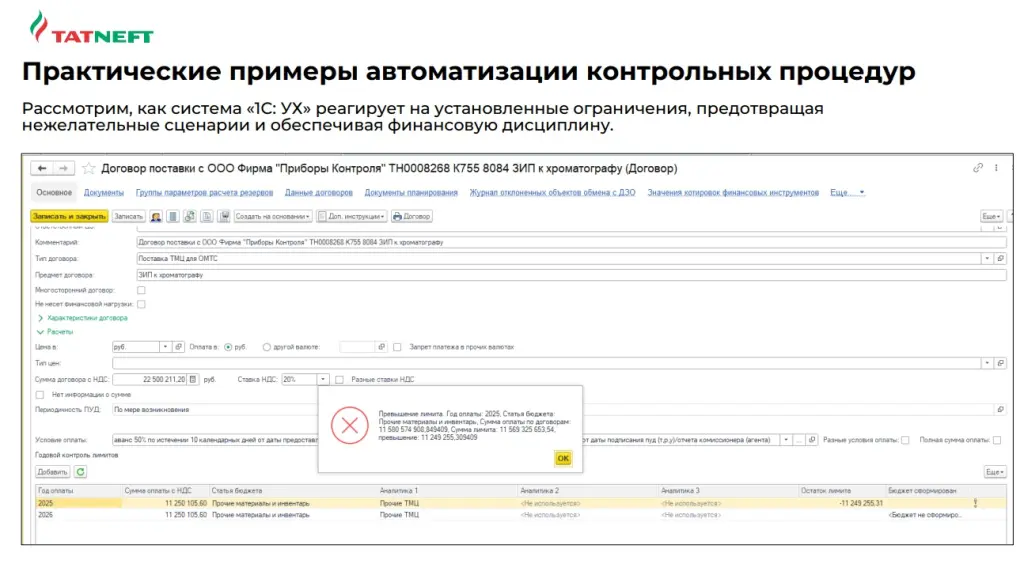Image resolution: width=1024 pixels, height=564 pixels.
Task: Open Данные договоров tab
Action: pyautogui.click(x=319, y=193)
